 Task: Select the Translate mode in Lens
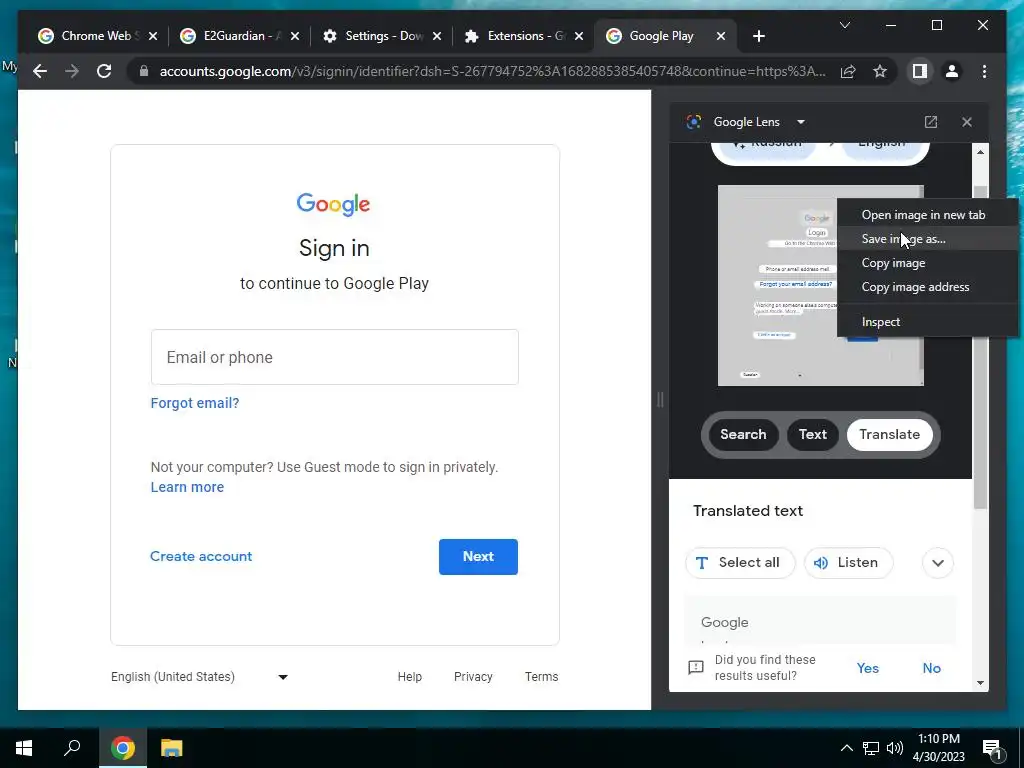click(x=889, y=435)
